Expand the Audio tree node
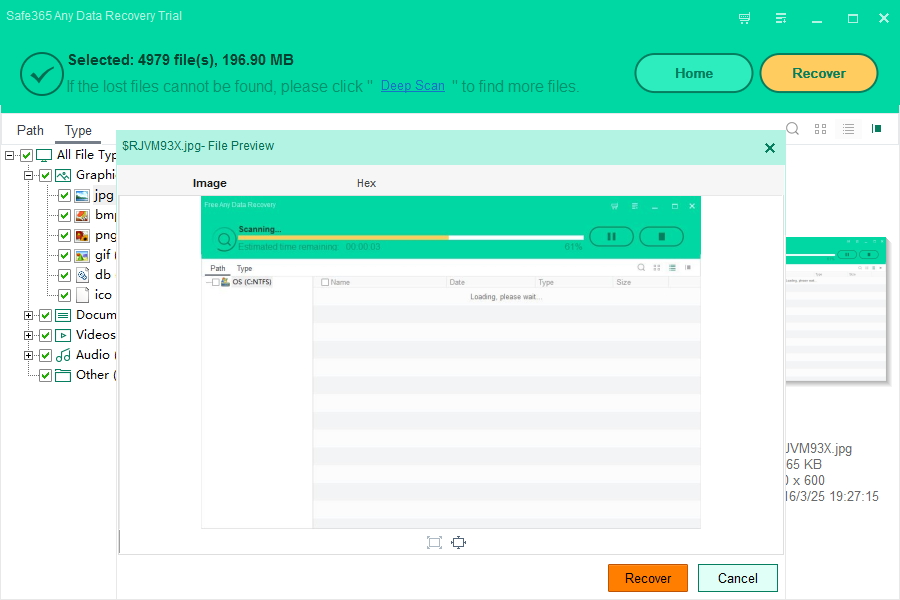Viewport: 900px width, 600px height. [28, 355]
